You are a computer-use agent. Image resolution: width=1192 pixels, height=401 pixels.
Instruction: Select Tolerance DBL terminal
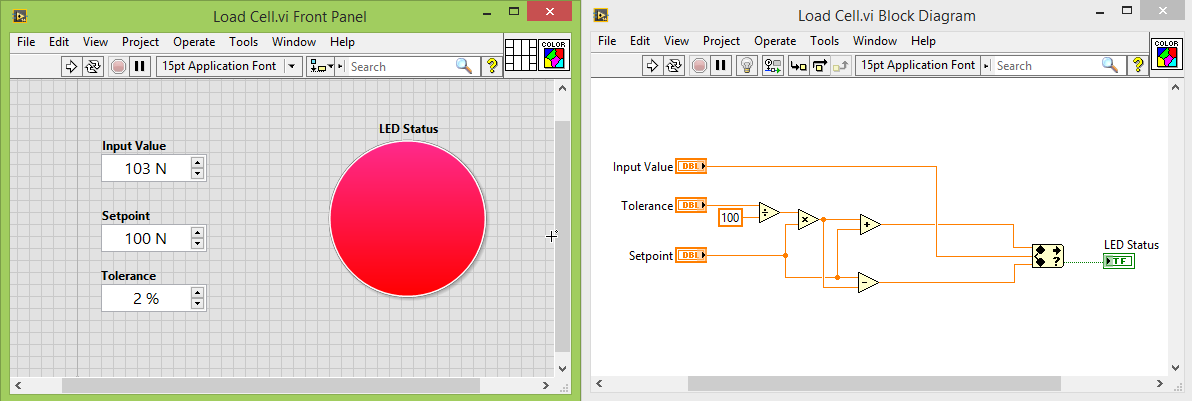tap(691, 205)
